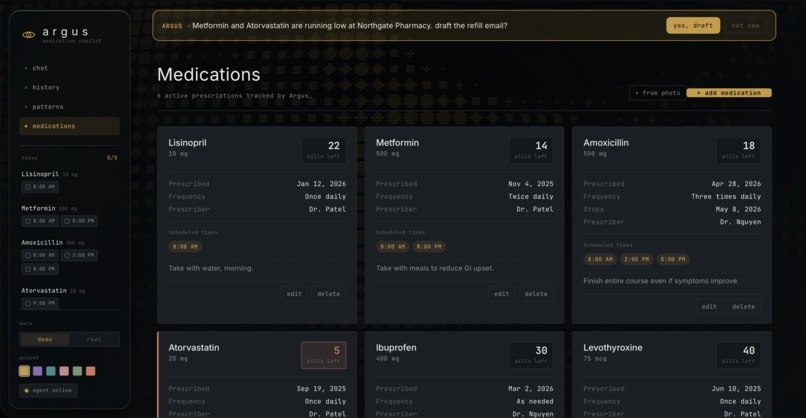Click Metformin 14 pills left counter
Viewport: 806px width, 418px height.
click(x=531, y=150)
